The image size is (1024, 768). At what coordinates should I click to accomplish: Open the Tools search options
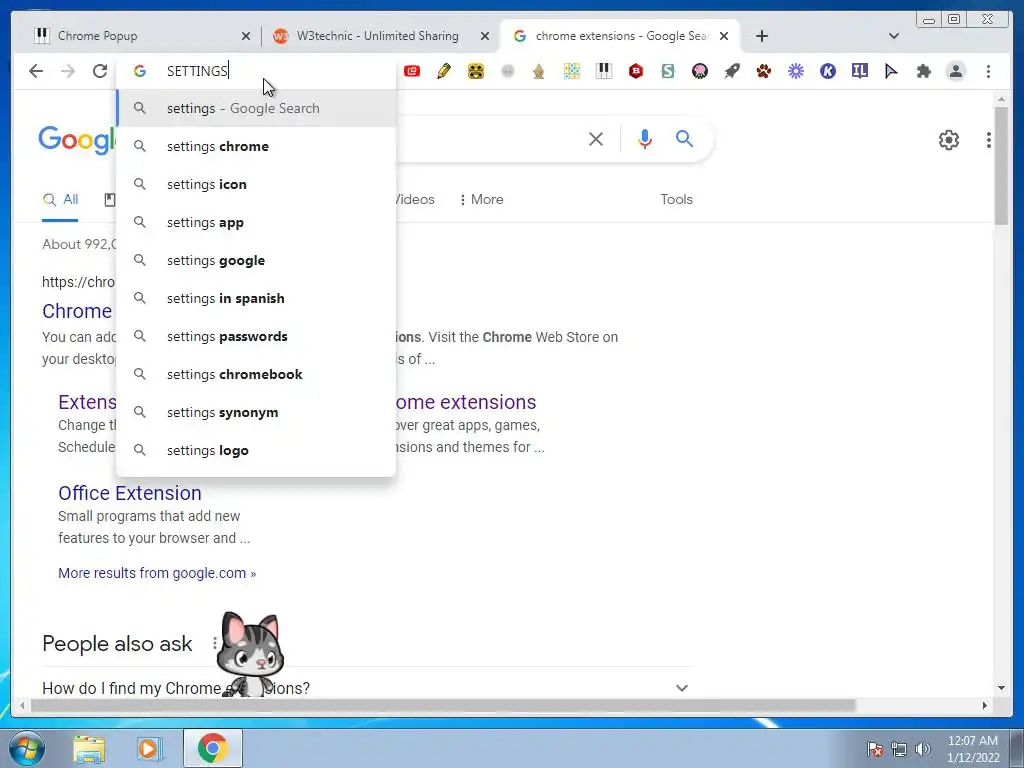pos(676,199)
